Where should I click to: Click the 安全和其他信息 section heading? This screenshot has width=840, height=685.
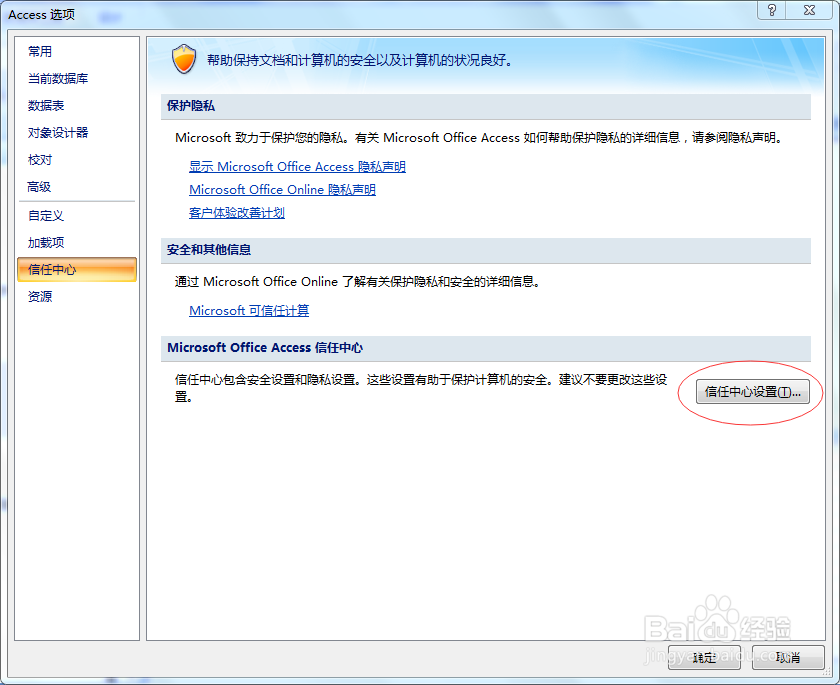(x=209, y=250)
